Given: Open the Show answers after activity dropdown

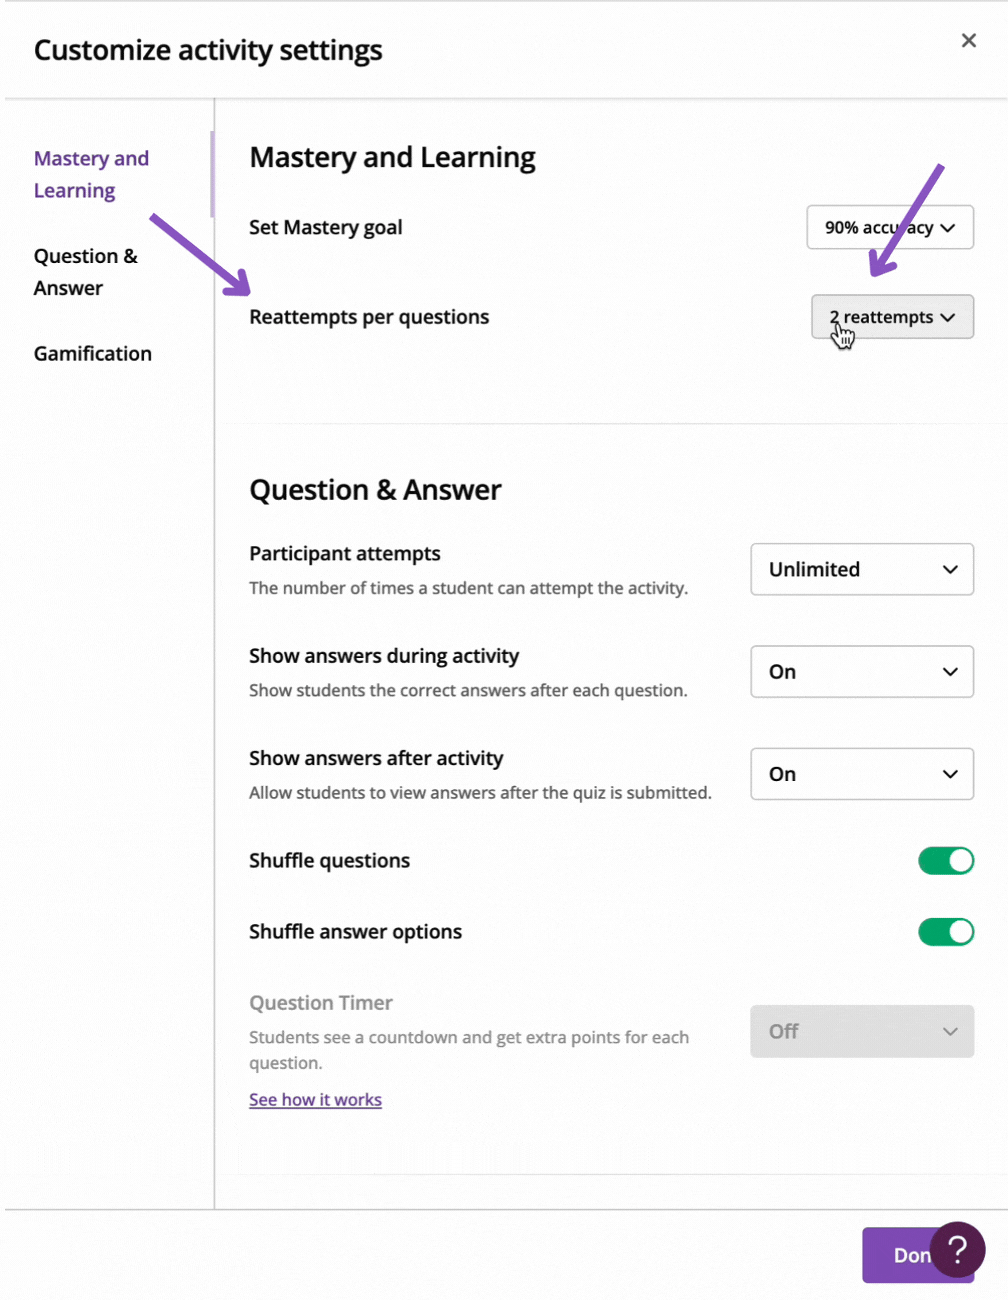Looking at the screenshot, I should click(x=862, y=773).
